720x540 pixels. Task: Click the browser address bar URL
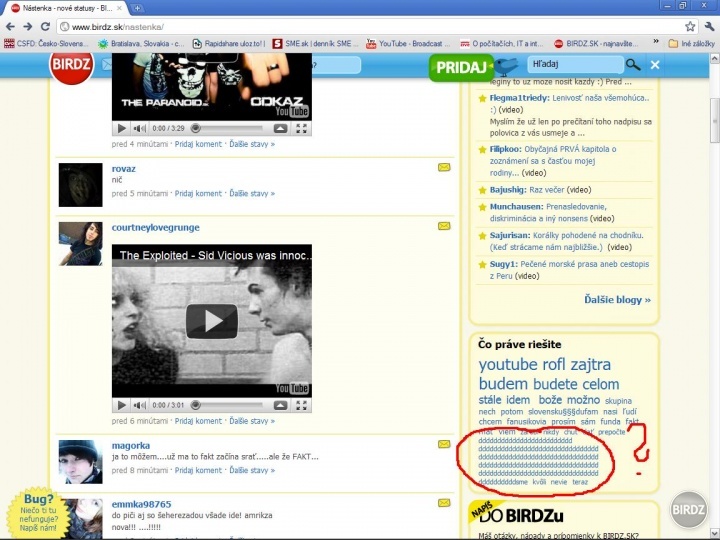[x=118, y=27]
